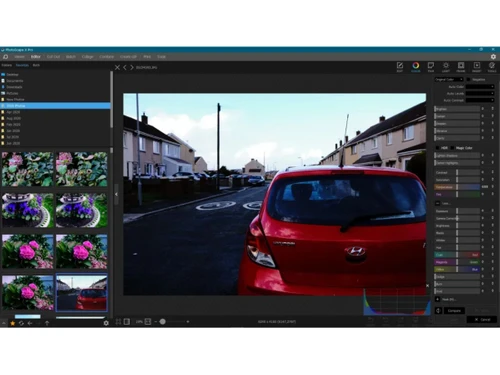Viewport: 500px width, 375px height.
Task: Go to previous photo arrow
Action: tap(125, 67)
